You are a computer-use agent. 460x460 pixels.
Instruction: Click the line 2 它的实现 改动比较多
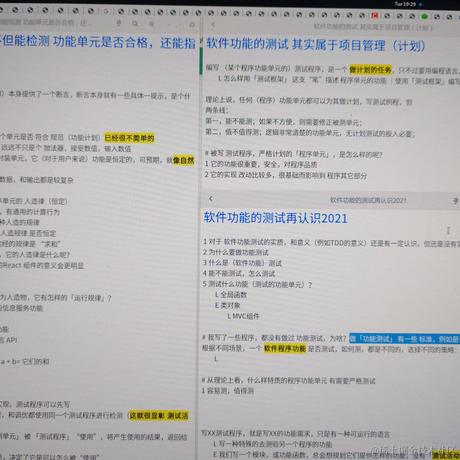click(x=286, y=175)
